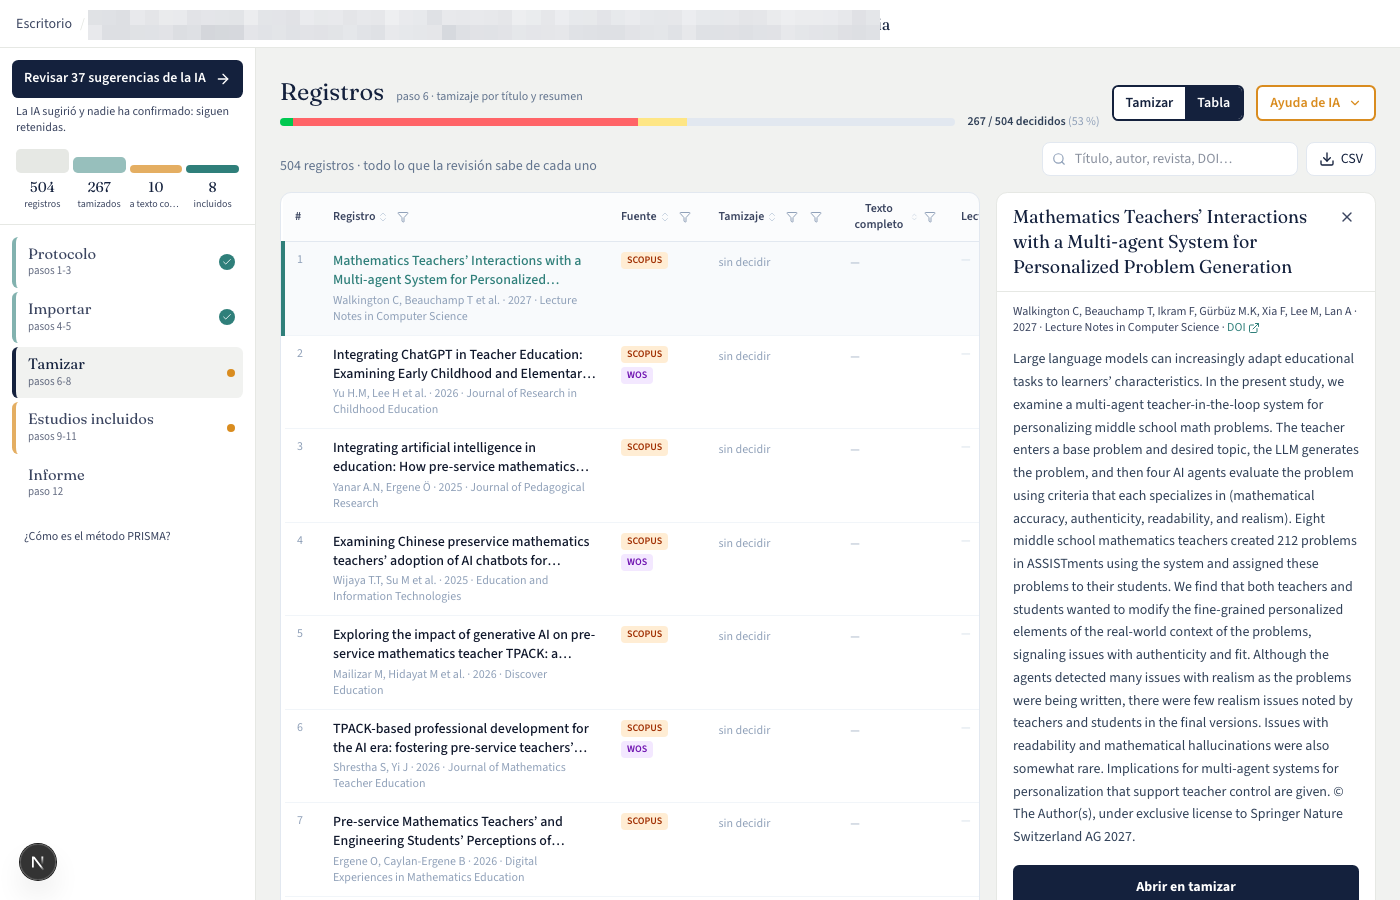Click the orange dot beside Estudios incluidos

tap(231, 428)
